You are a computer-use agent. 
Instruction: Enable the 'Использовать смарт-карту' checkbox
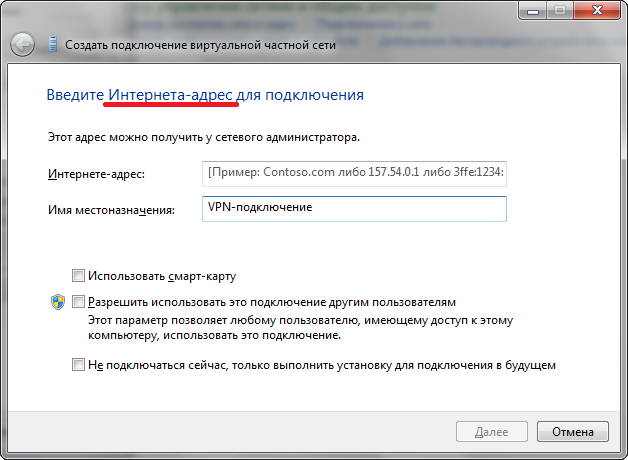pyautogui.click(x=79, y=275)
